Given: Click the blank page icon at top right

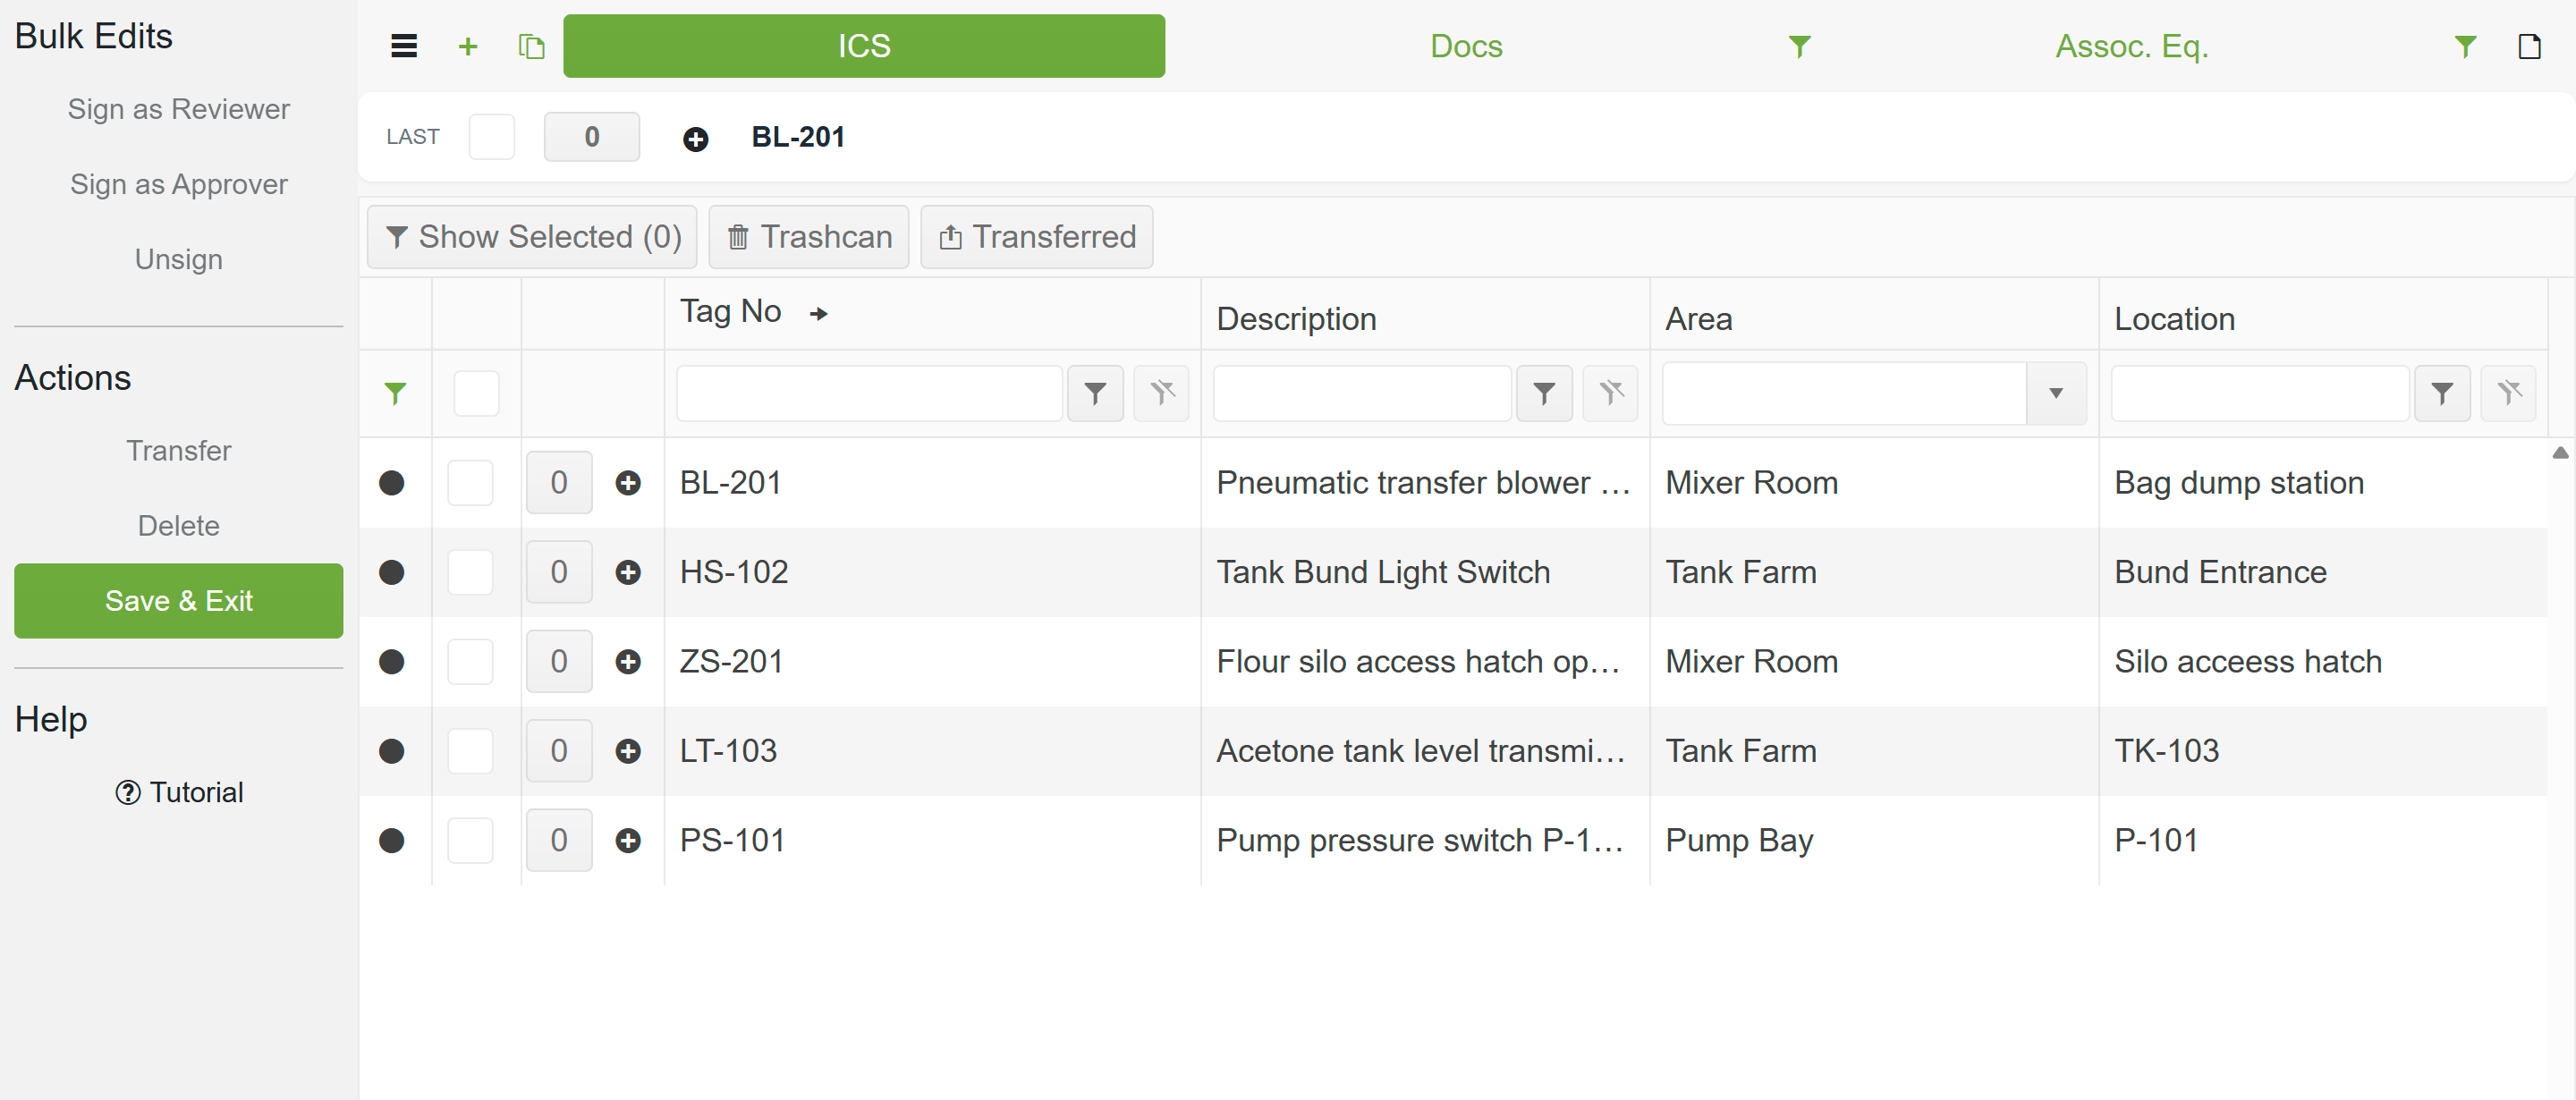Looking at the screenshot, I should click(x=2529, y=46).
